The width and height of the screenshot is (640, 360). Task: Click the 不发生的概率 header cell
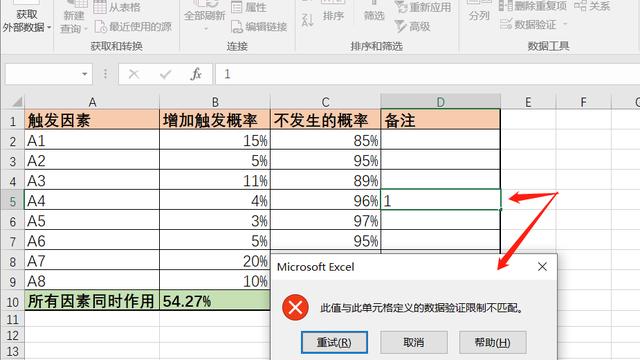tap(325, 120)
